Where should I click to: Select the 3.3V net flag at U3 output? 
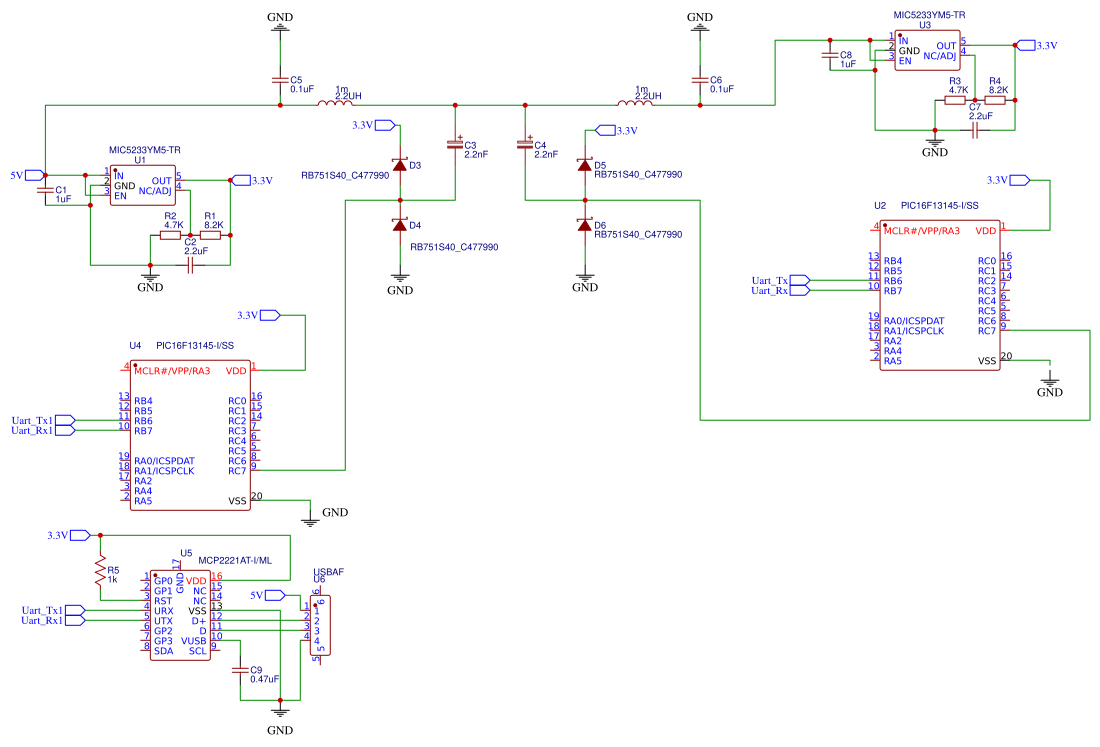tap(1026, 45)
